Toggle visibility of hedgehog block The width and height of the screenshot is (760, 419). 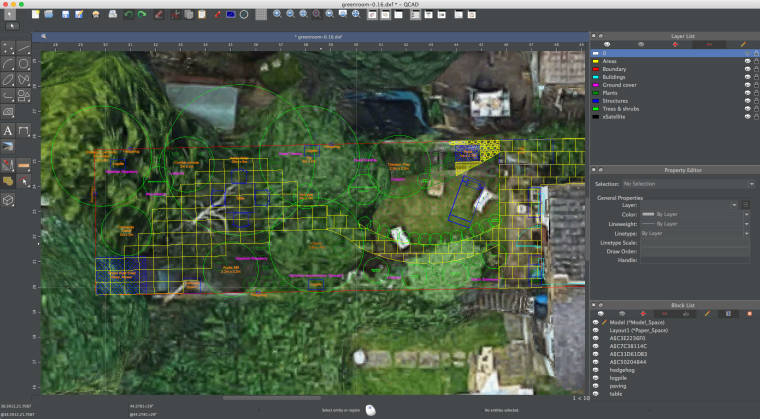coord(596,370)
